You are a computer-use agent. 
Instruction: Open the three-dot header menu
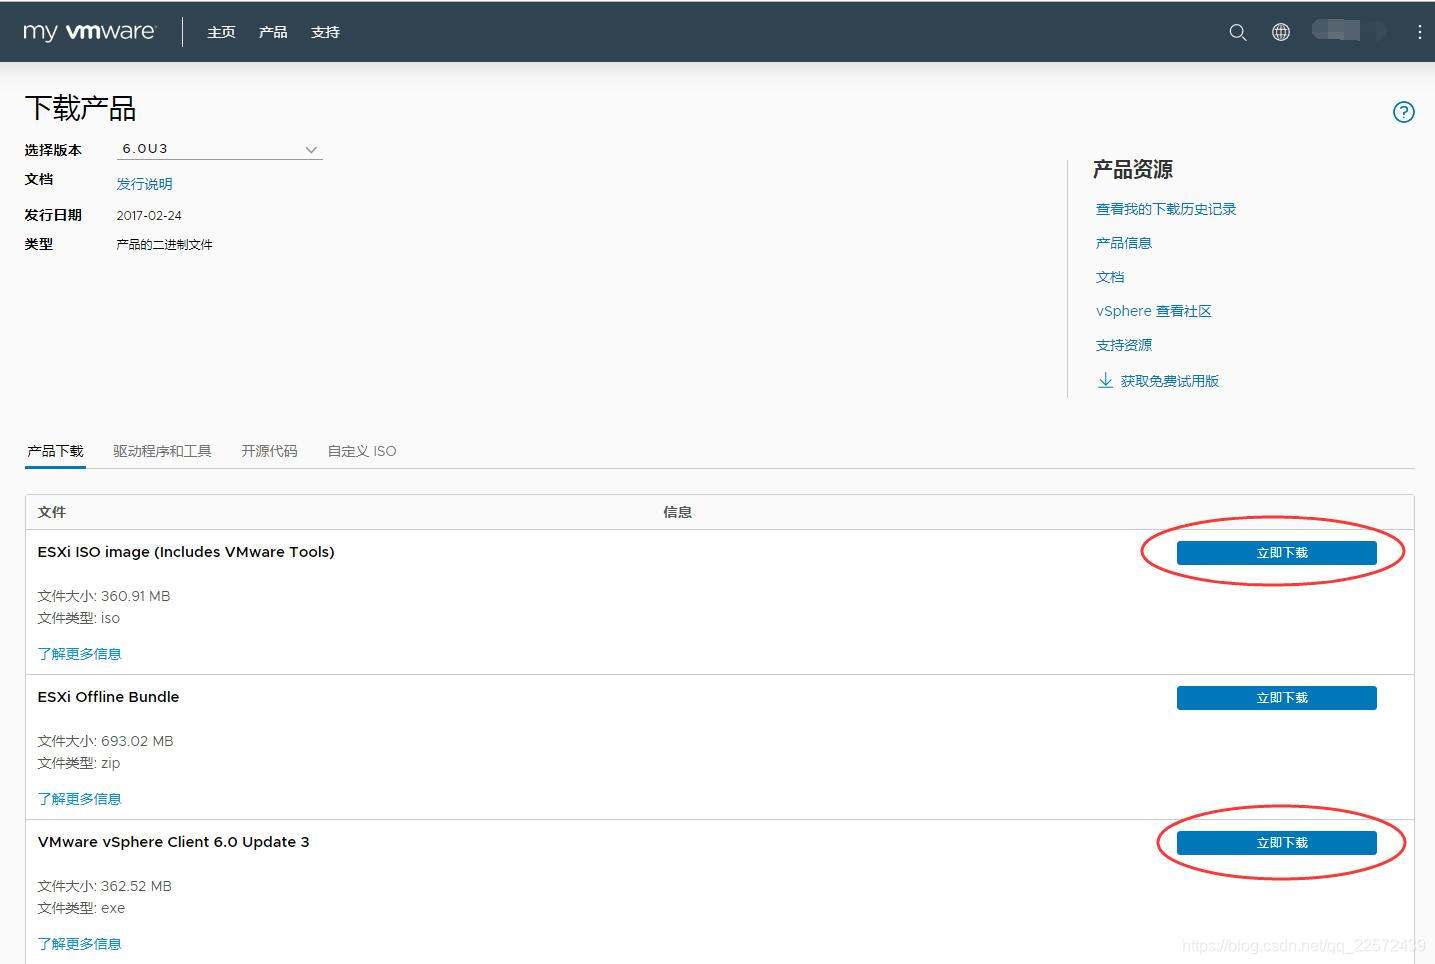point(1419,32)
